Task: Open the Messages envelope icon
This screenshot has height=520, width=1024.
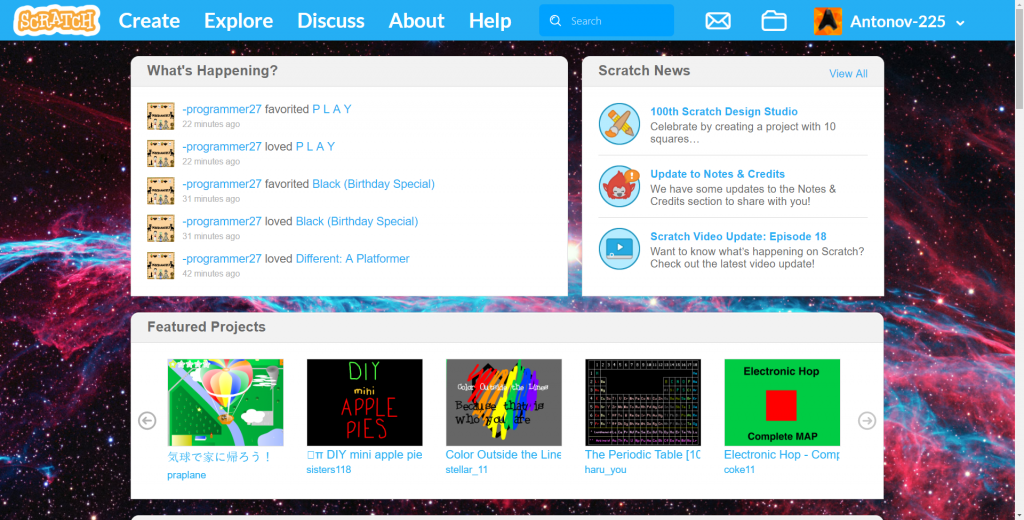Action: [718, 21]
